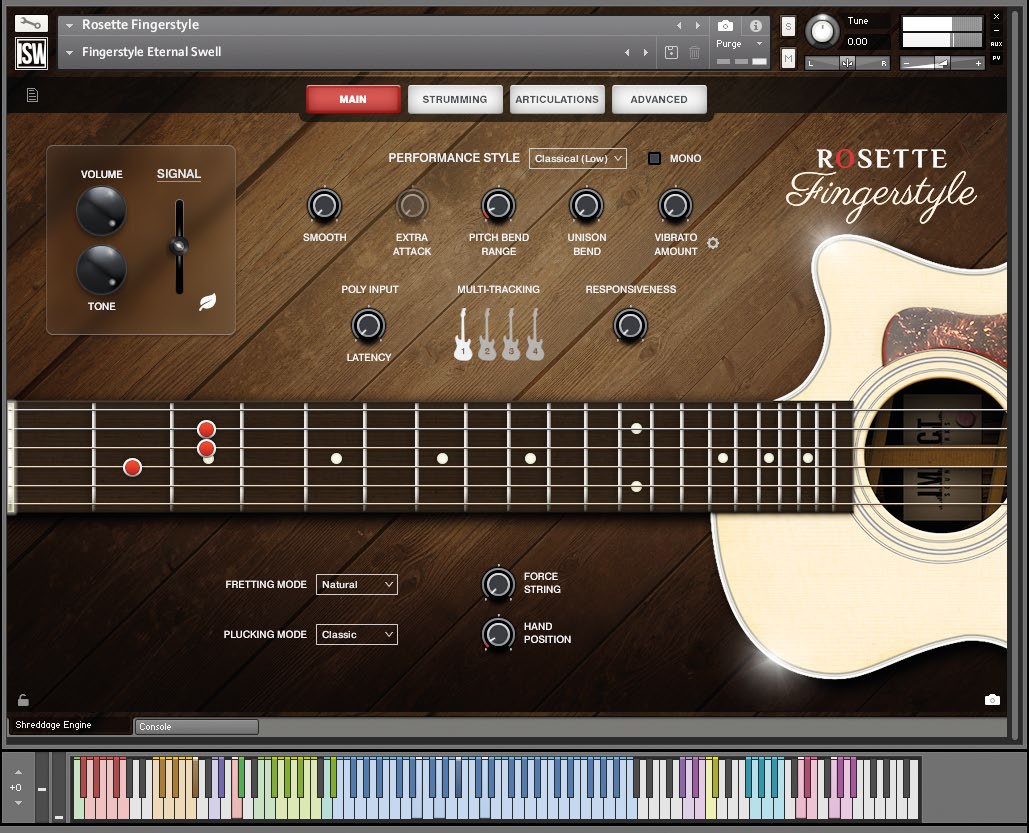The height and width of the screenshot is (833, 1029).
Task: Click the leaf icon in signal panel
Action: (207, 302)
